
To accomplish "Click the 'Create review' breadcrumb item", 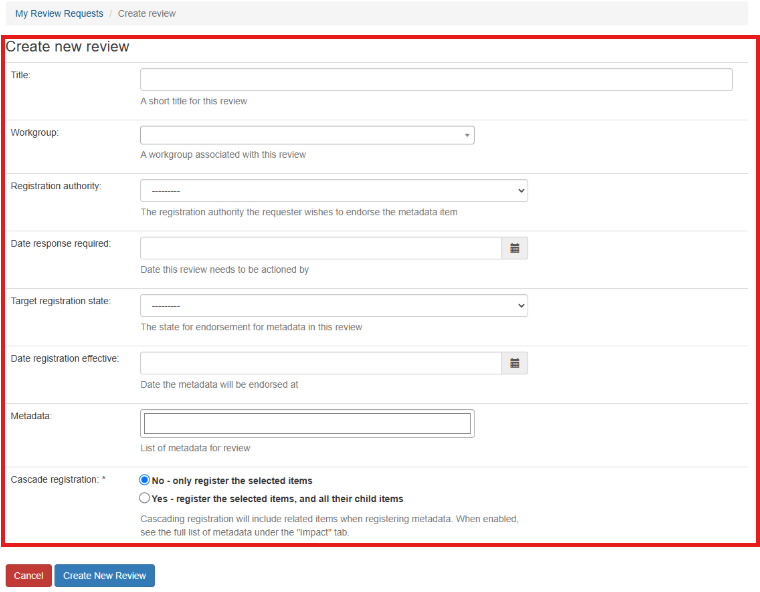I will (147, 13).
